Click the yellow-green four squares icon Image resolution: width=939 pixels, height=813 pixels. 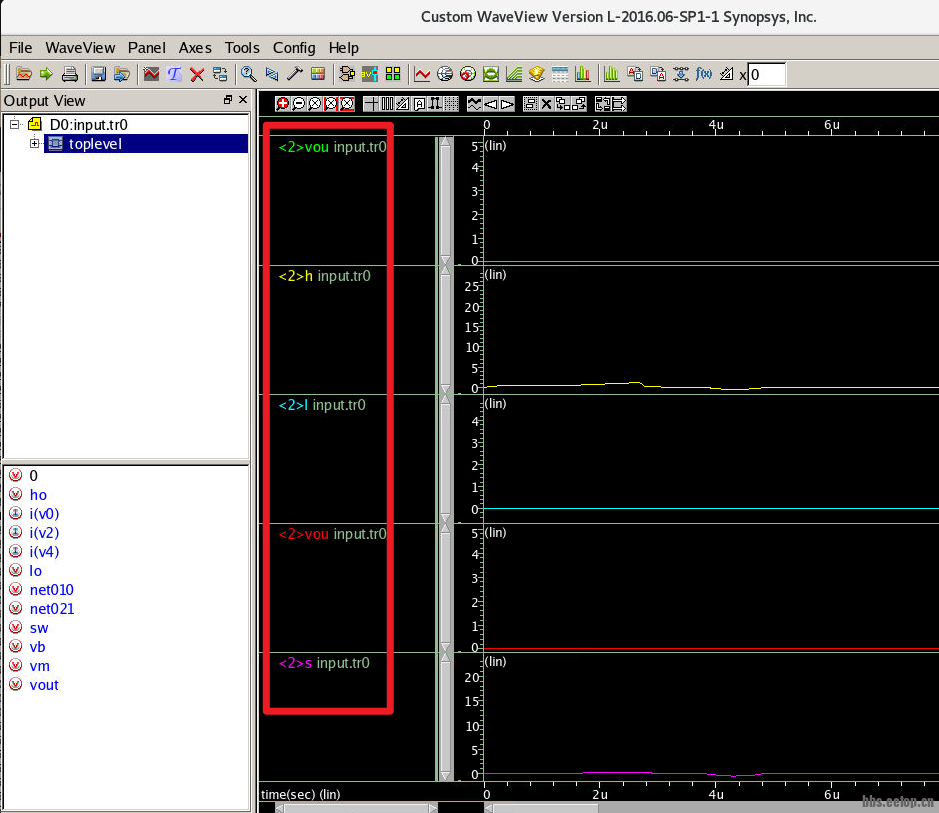click(393, 74)
